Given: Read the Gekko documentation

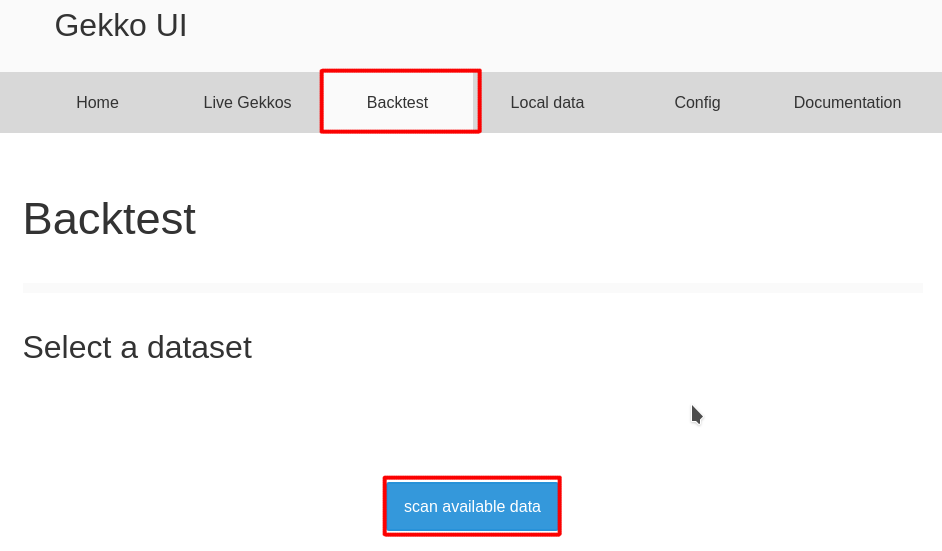Looking at the screenshot, I should click(847, 102).
